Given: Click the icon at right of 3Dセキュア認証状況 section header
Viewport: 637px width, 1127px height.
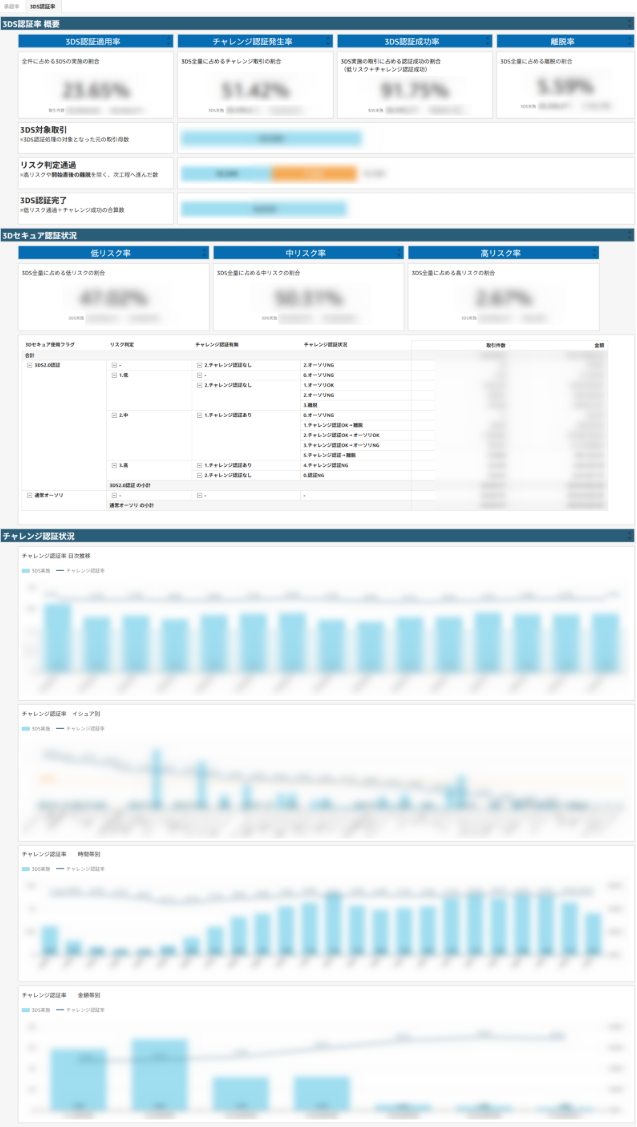Looking at the screenshot, I should pyautogui.click(x=630, y=235).
